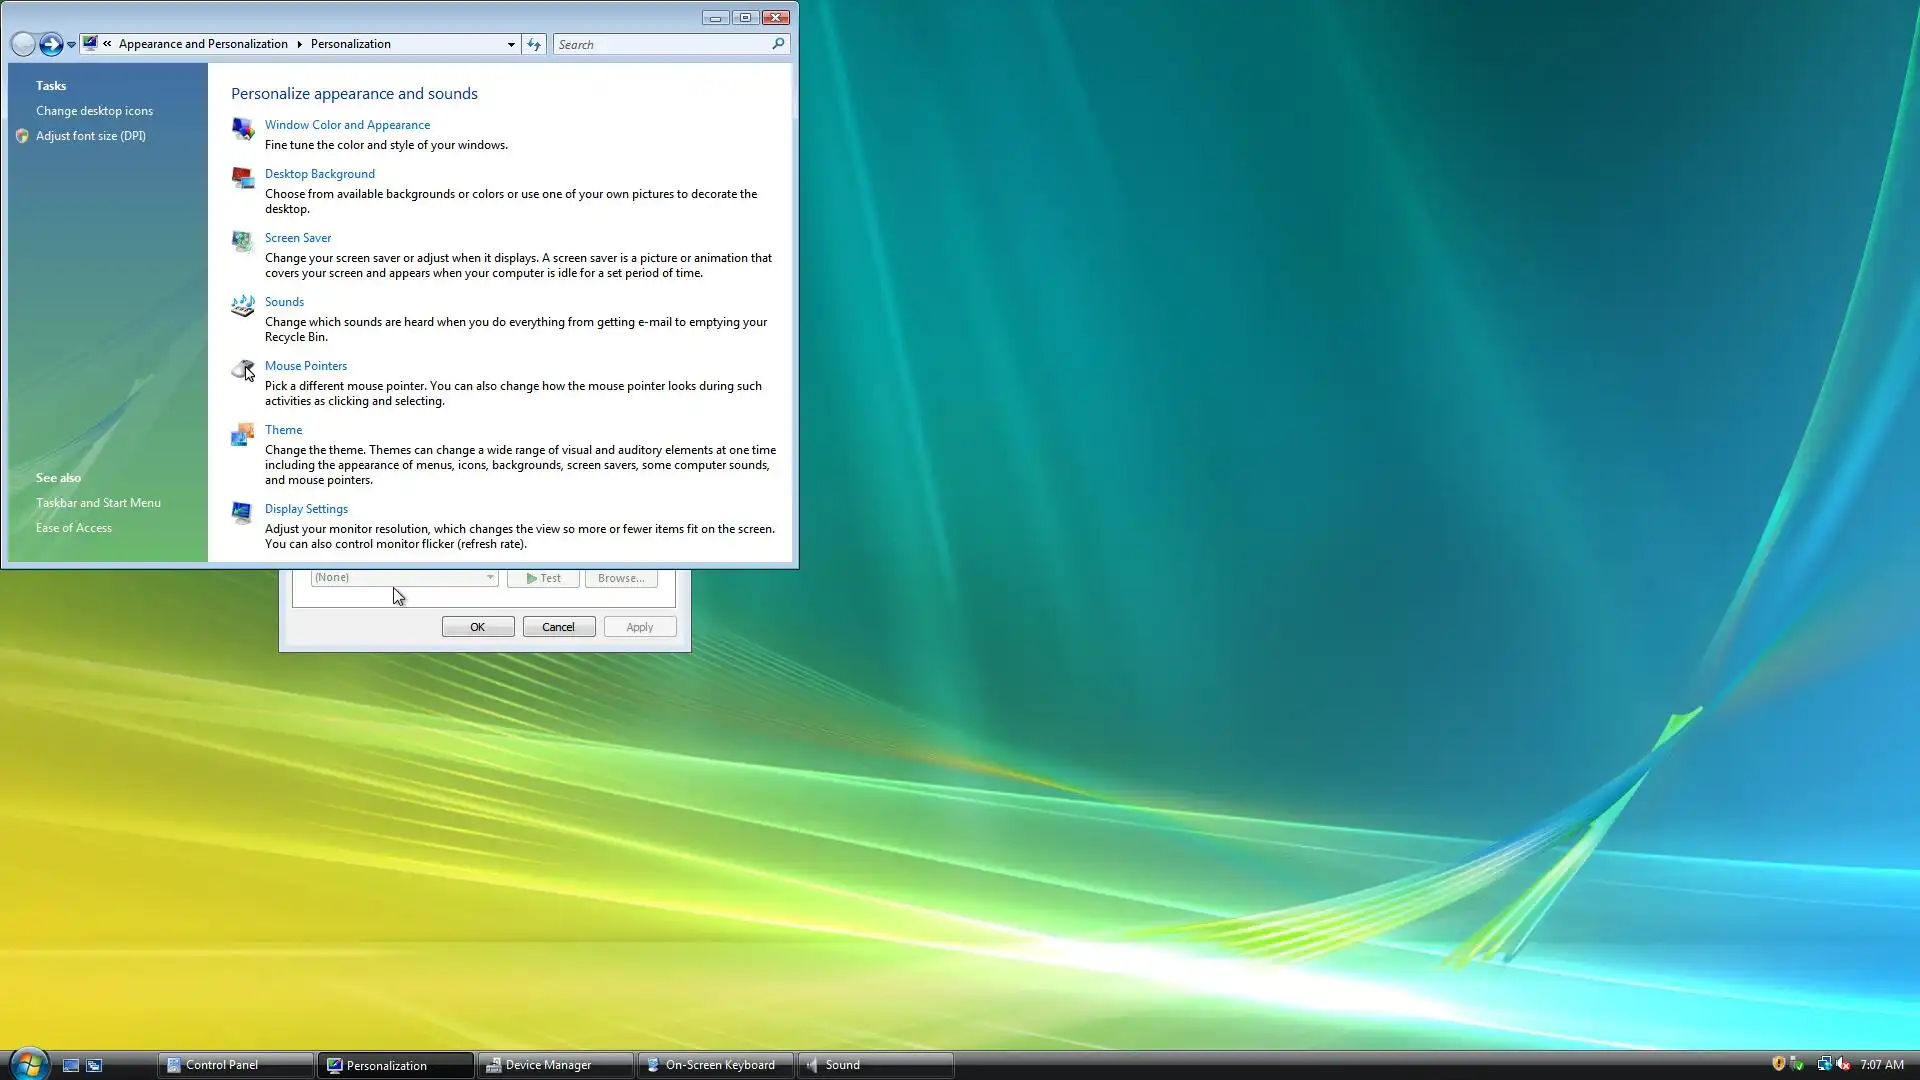Viewport: 1920px width, 1080px height.
Task: Click the Theme icon
Action: pyautogui.click(x=242, y=434)
